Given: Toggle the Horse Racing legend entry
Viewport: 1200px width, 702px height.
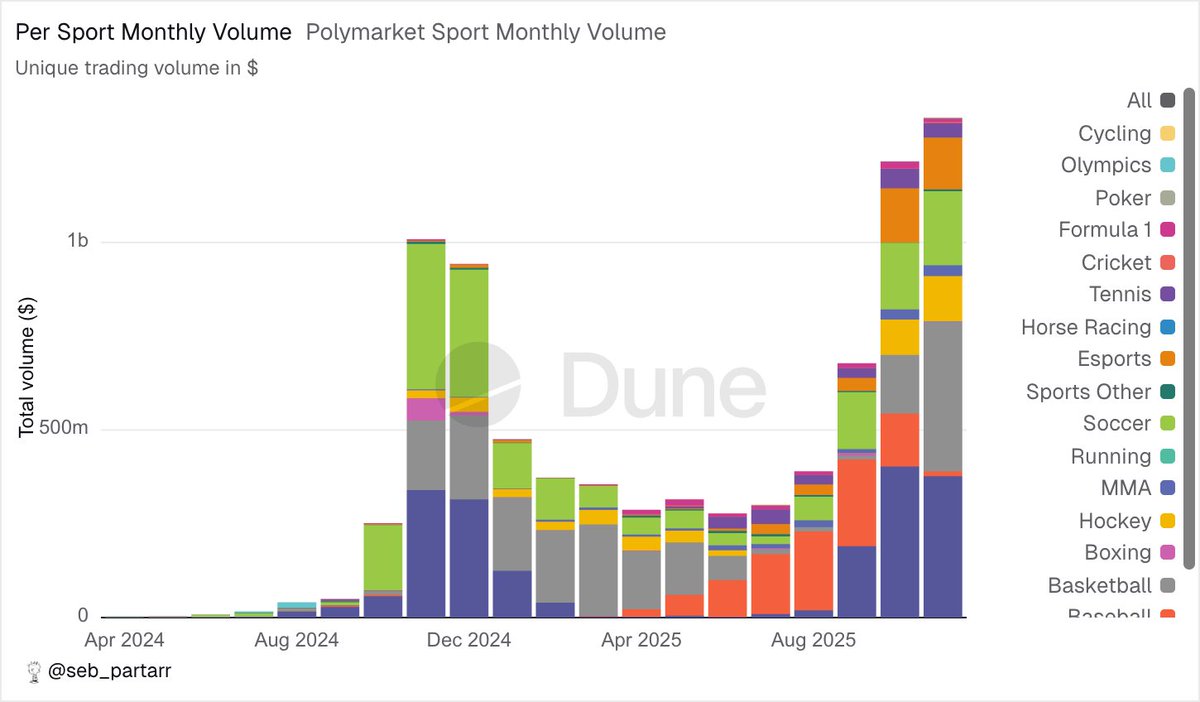Looking at the screenshot, I should pyautogui.click(x=1098, y=327).
